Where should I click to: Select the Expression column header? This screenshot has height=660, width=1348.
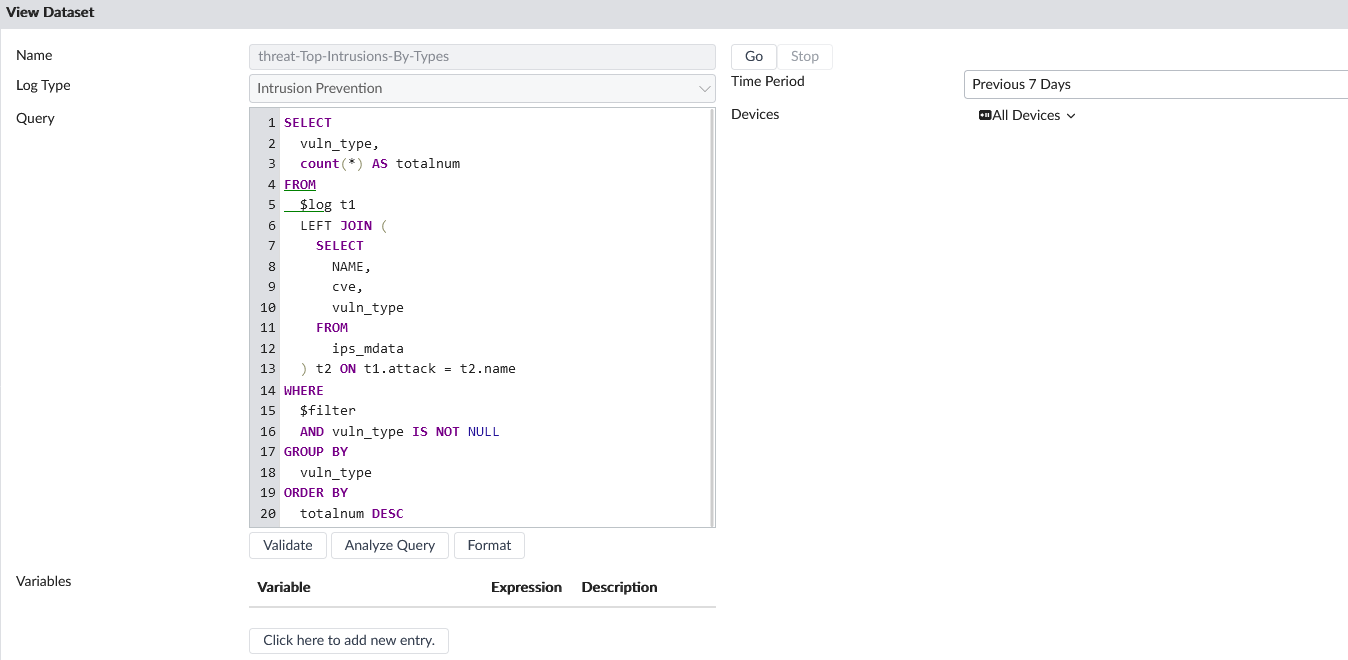coord(526,587)
